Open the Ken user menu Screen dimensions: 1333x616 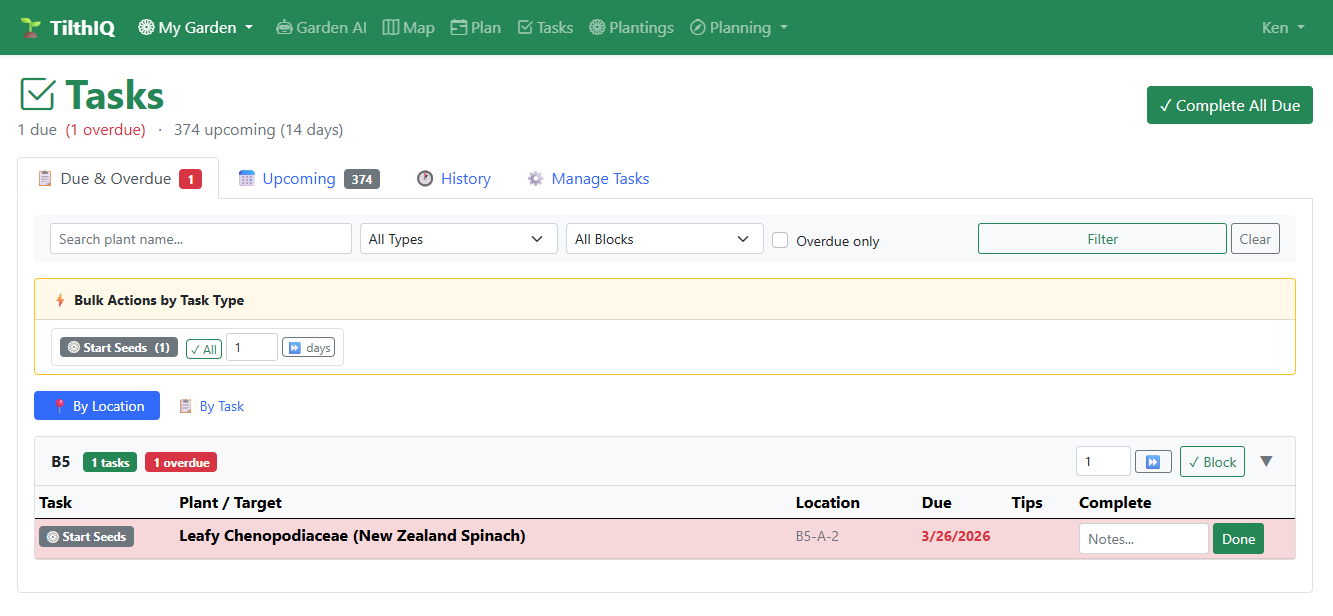pyautogui.click(x=1283, y=27)
